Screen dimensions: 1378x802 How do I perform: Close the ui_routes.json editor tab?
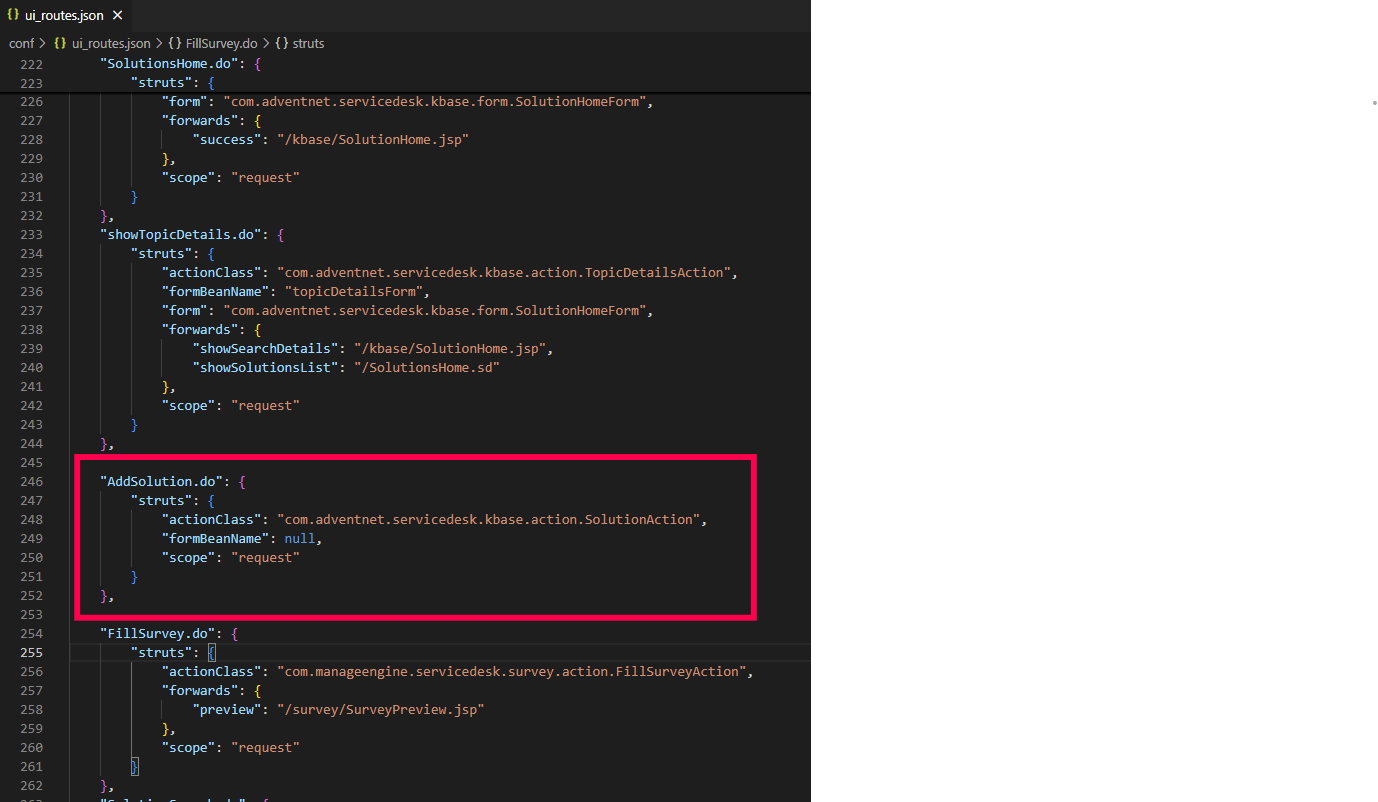[118, 16]
